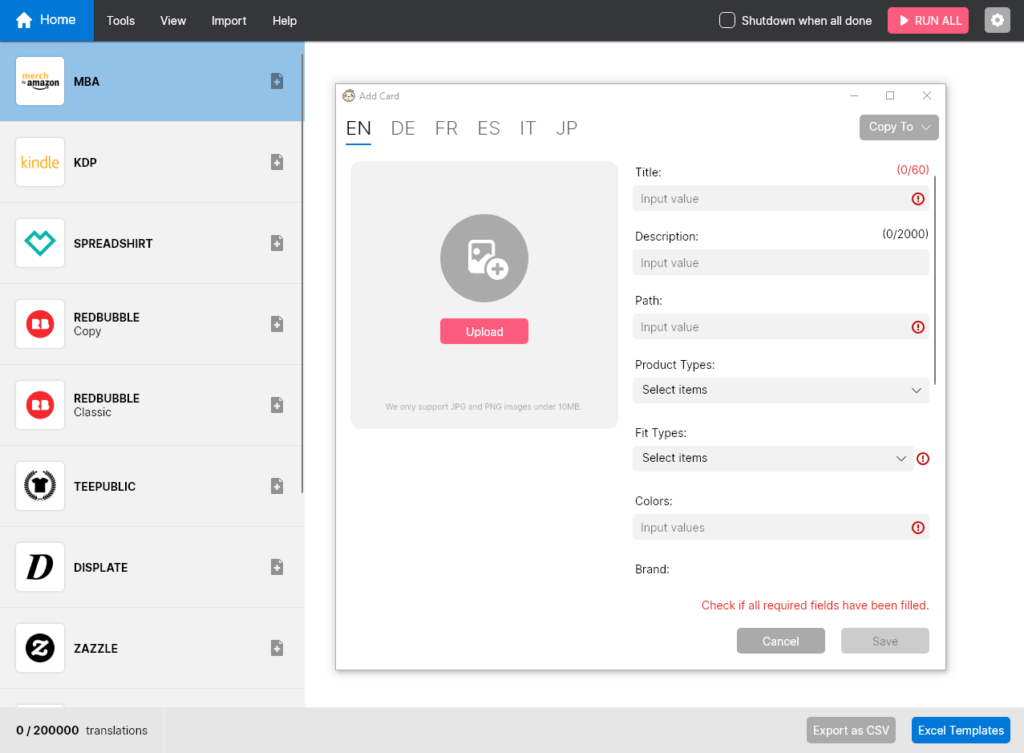Select the Merch by Amazon logo
1024x753 pixels.
(40, 81)
